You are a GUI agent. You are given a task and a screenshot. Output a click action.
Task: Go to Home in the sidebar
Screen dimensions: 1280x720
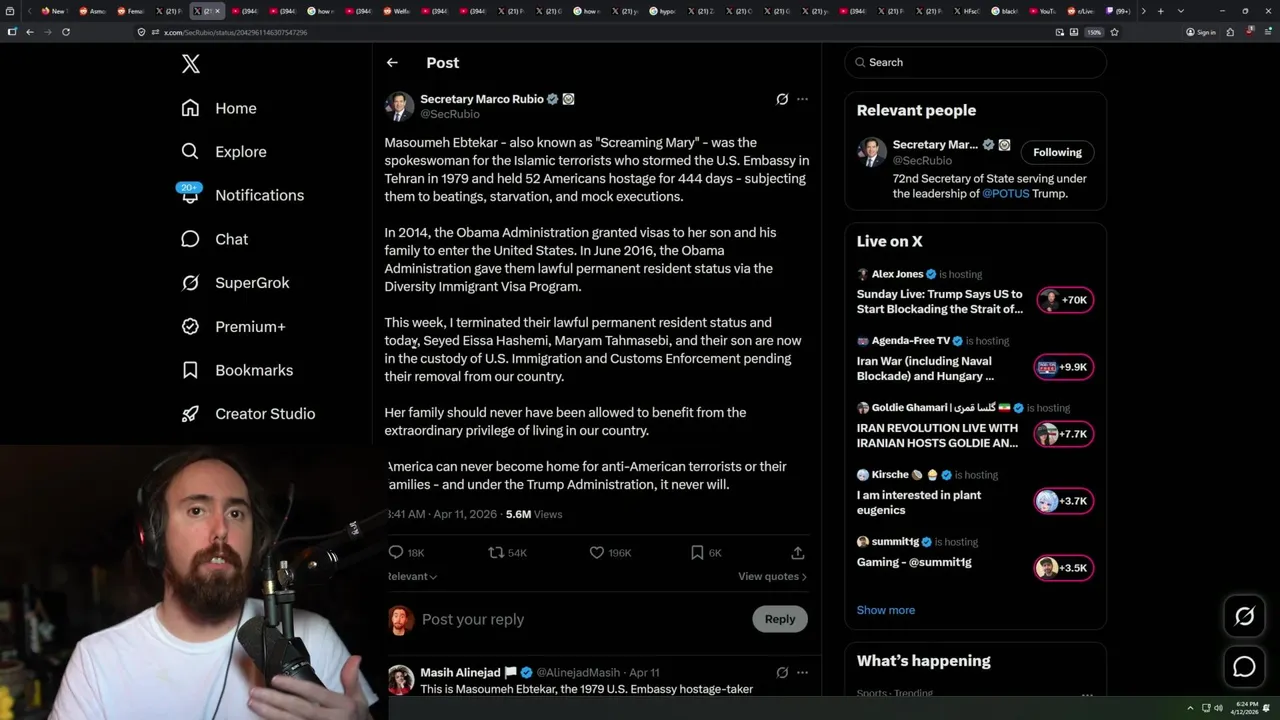coord(219,108)
